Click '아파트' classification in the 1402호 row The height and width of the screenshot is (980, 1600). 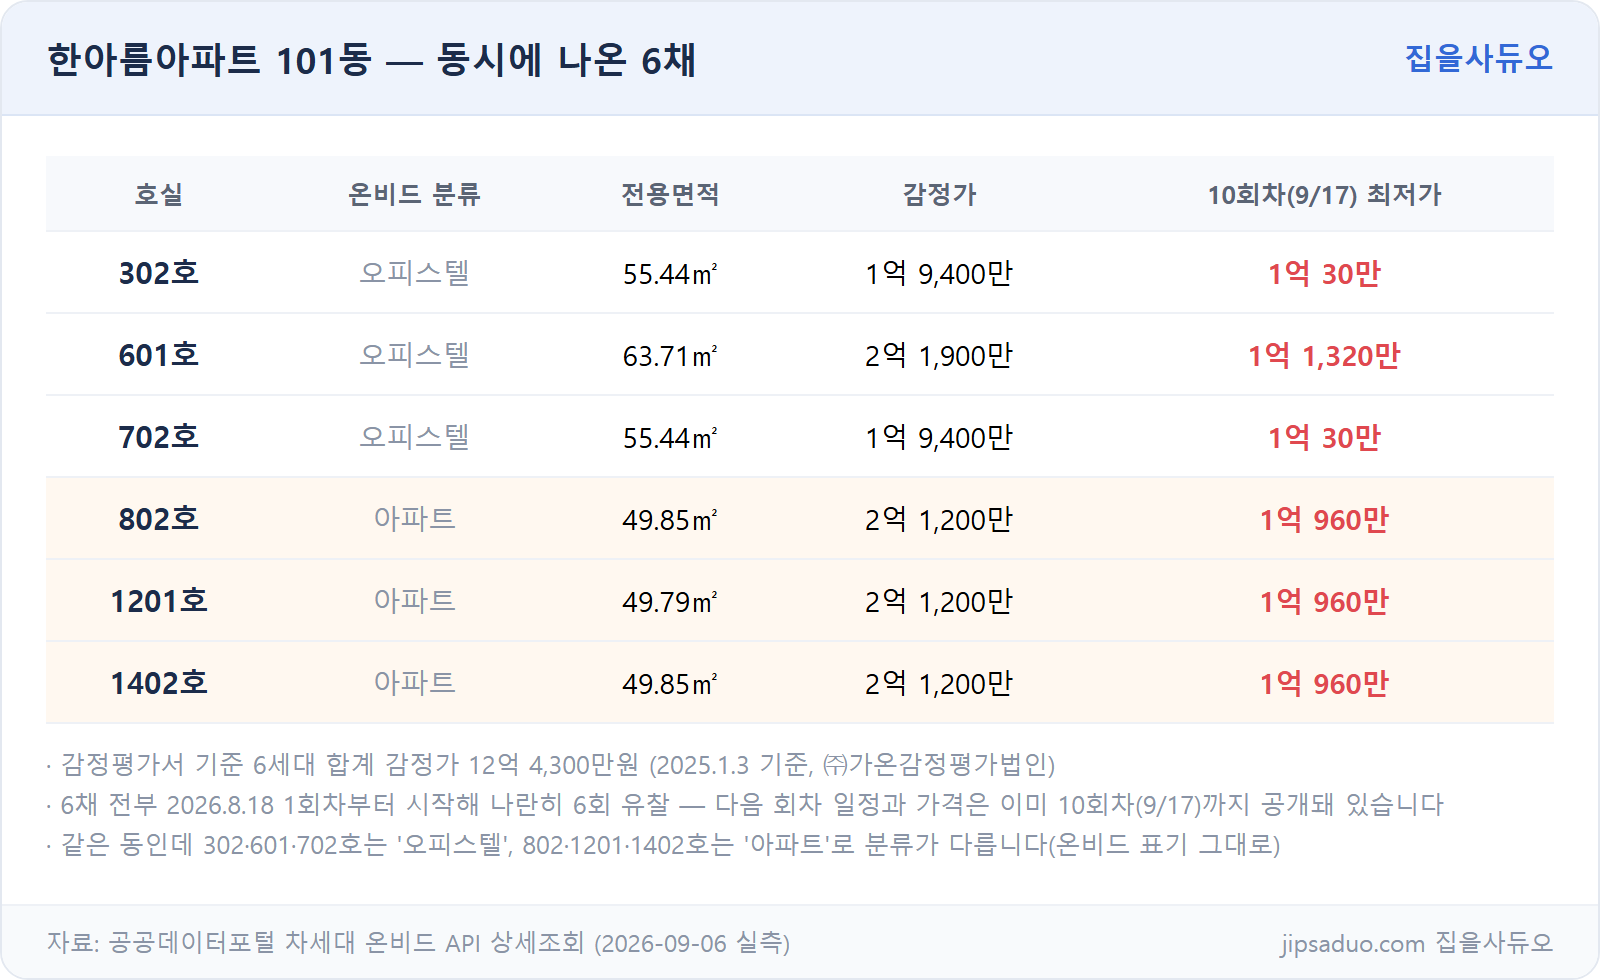tap(414, 683)
